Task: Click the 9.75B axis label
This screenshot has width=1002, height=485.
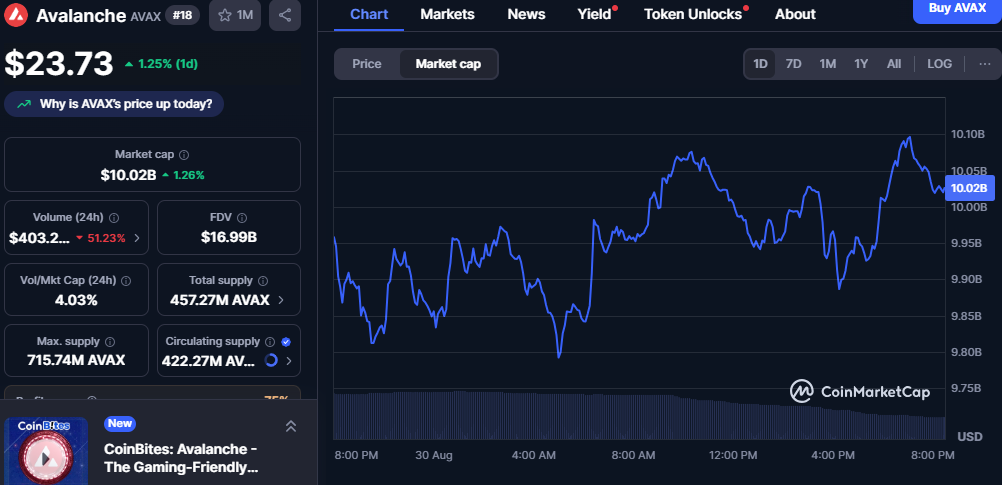Action: [966, 388]
